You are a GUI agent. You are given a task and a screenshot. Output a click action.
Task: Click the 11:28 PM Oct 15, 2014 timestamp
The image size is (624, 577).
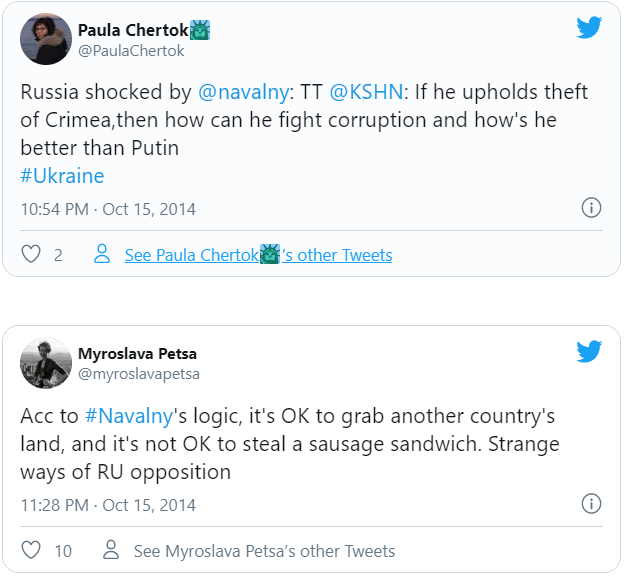point(108,504)
